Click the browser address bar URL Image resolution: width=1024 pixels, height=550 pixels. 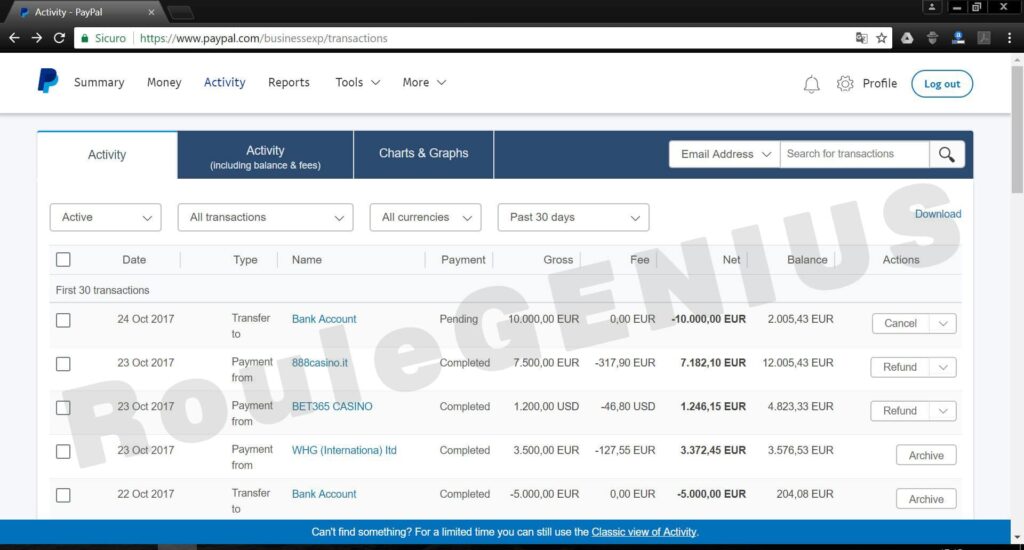pos(264,38)
